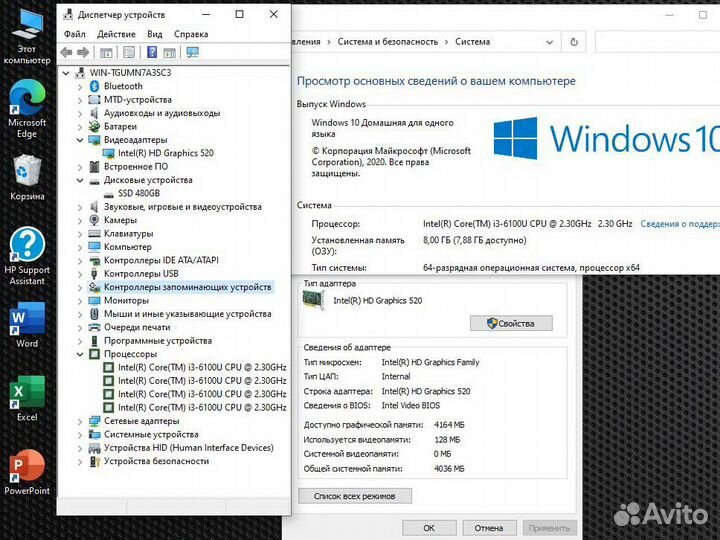Click Отмена in adapter properties dialog
This screenshot has height=540, width=720.
pyautogui.click(x=489, y=528)
